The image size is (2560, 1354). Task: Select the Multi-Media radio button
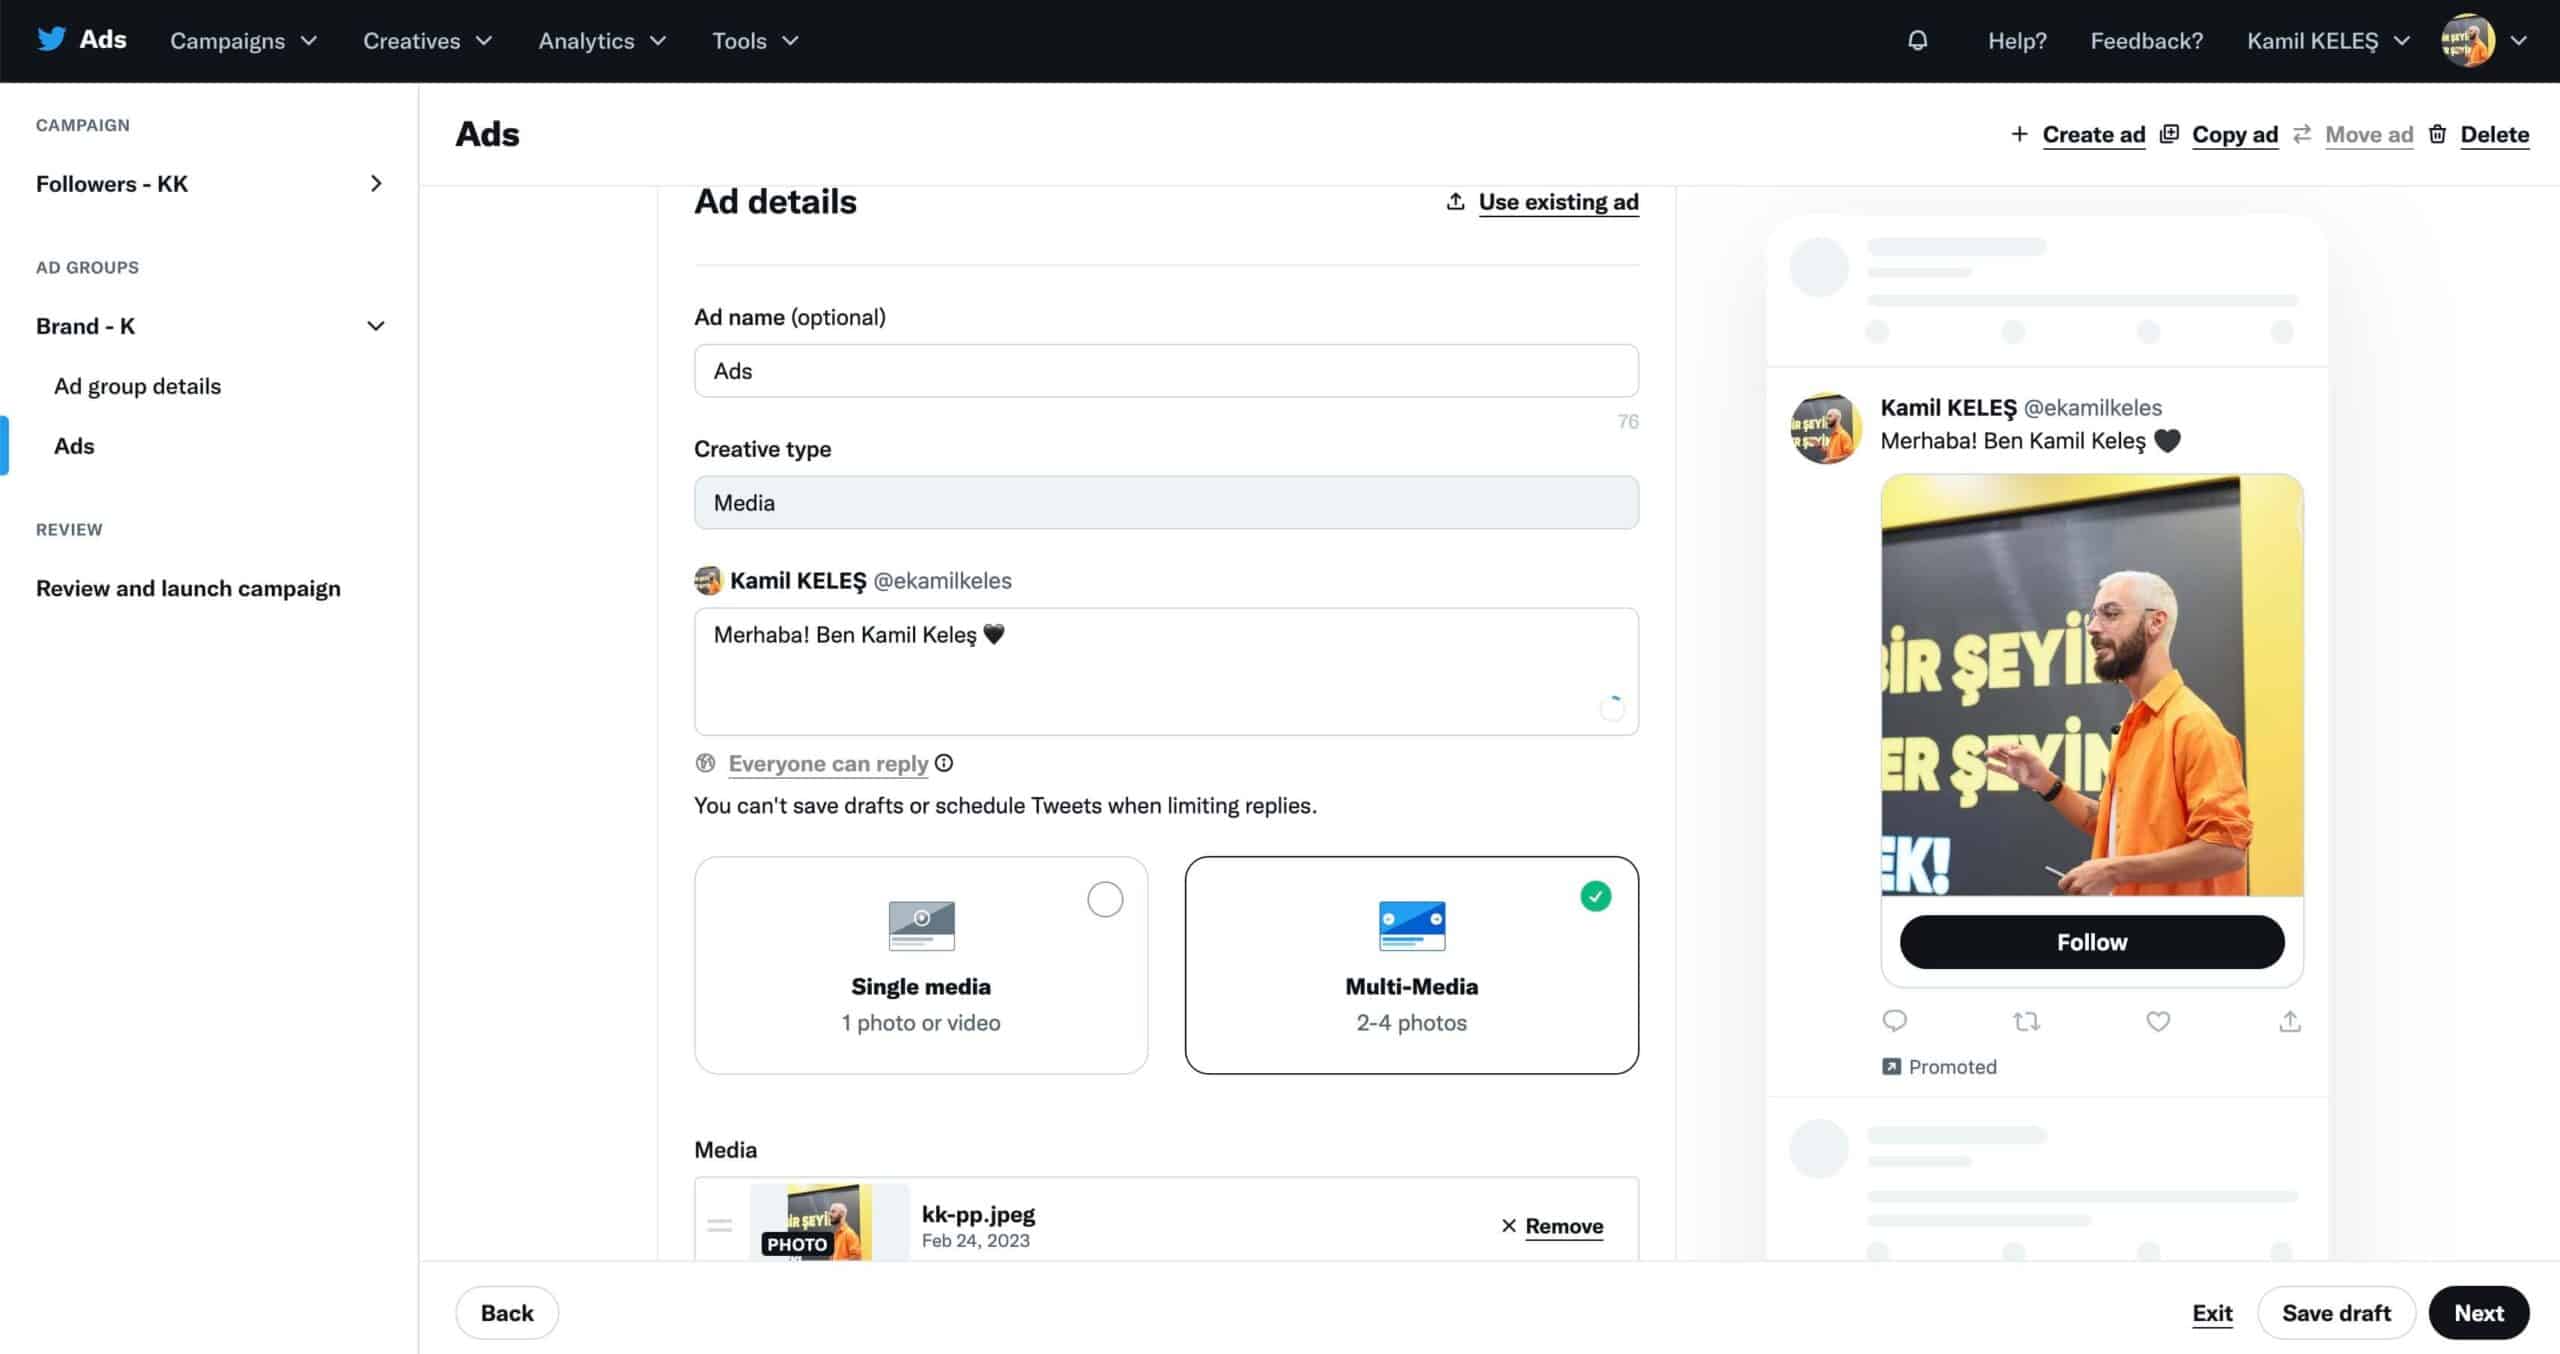coord(1593,895)
